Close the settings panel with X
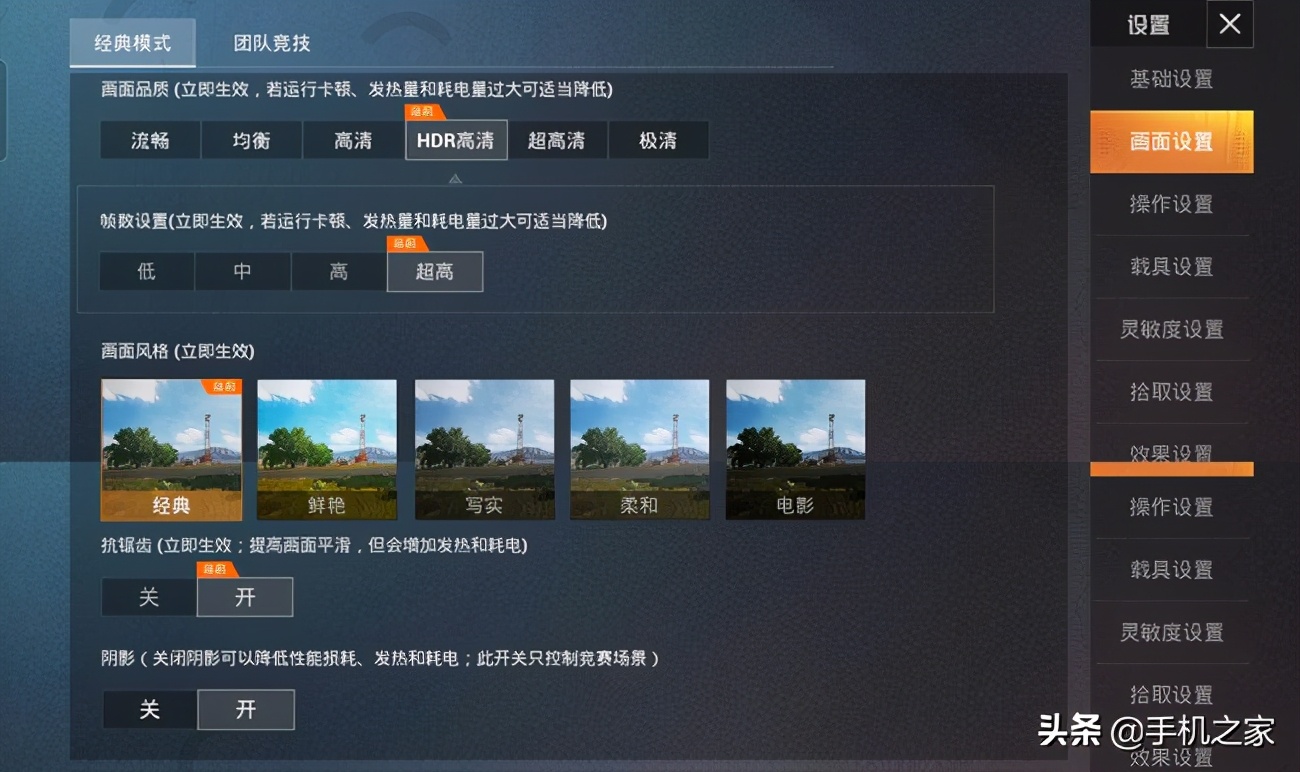This screenshot has height=772, width=1300. [x=1230, y=24]
